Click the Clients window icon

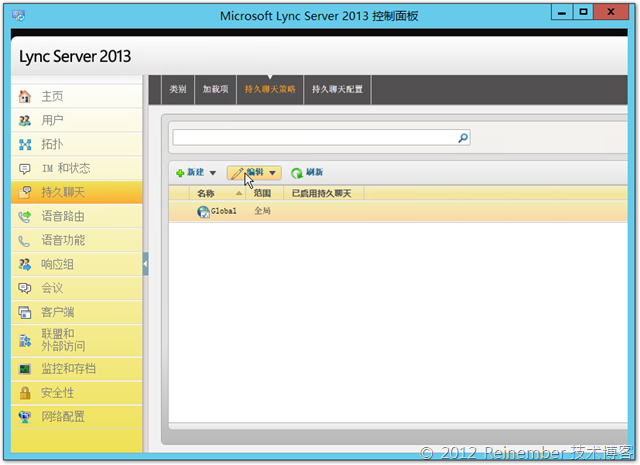pyautogui.click(x=25, y=312)
